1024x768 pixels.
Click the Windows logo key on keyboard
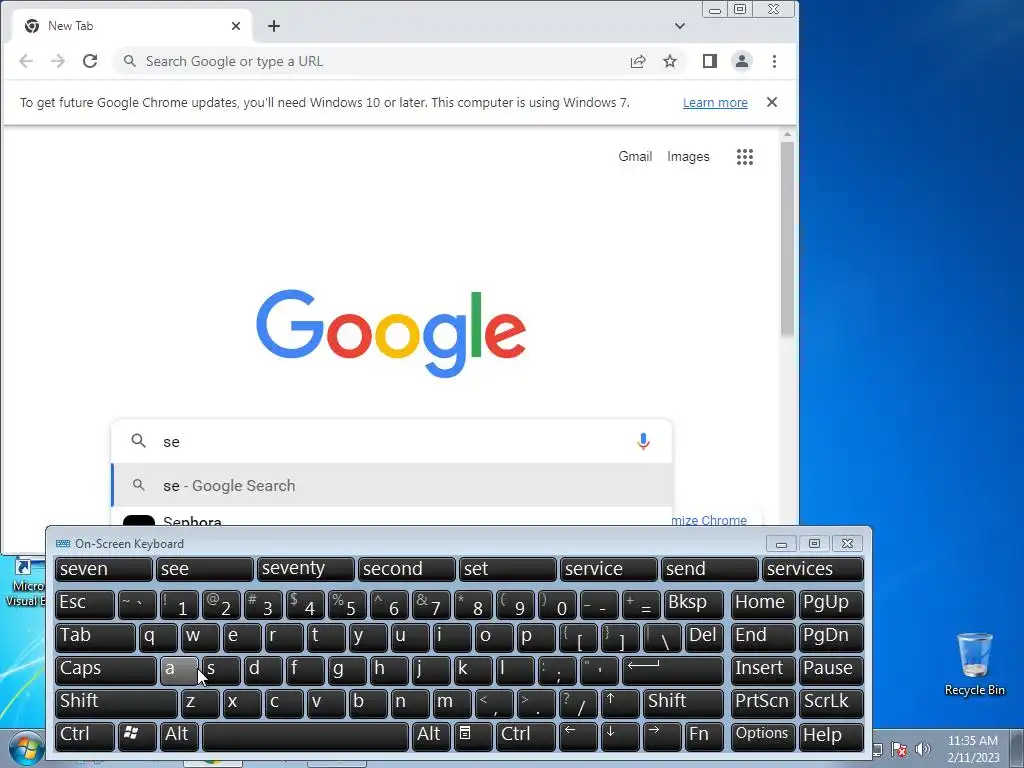tap(136, 735)
